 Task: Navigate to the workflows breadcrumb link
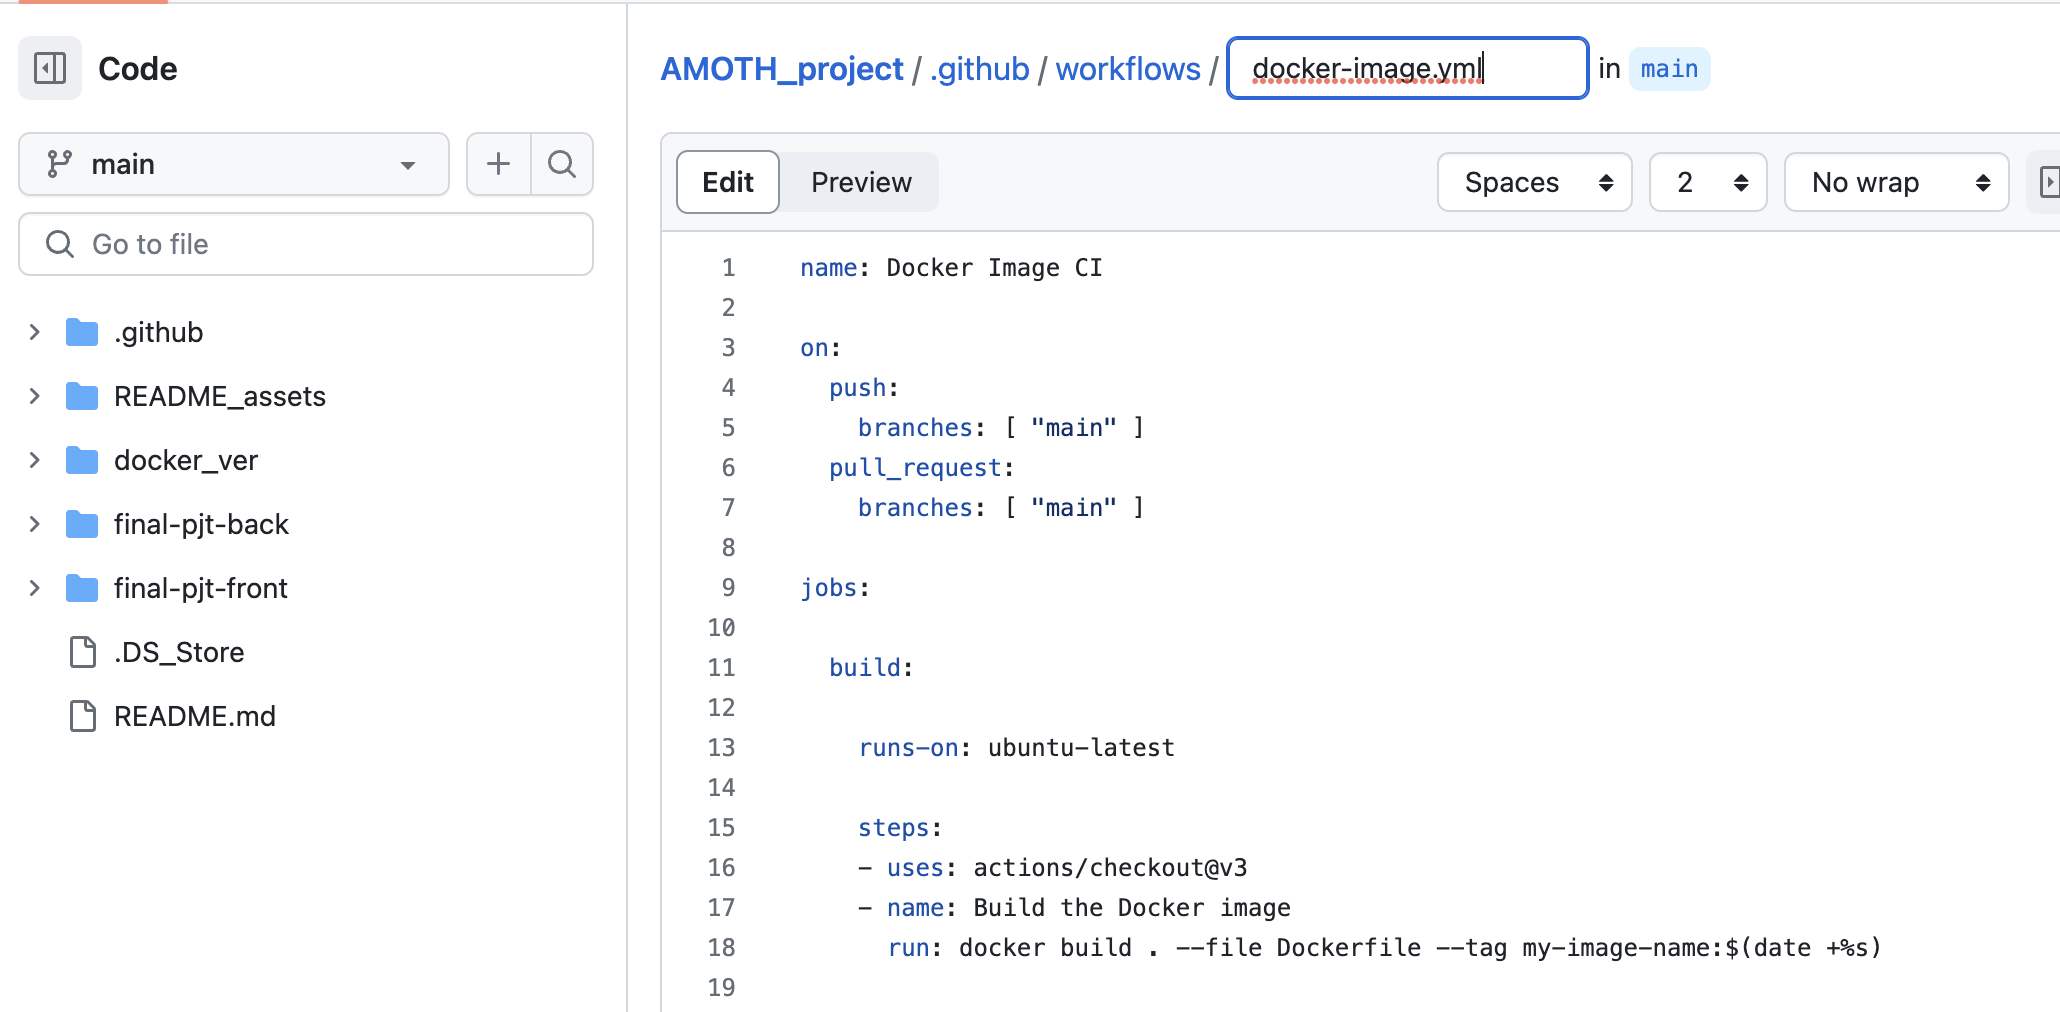pyautogui.click(x=1128, y=68)
